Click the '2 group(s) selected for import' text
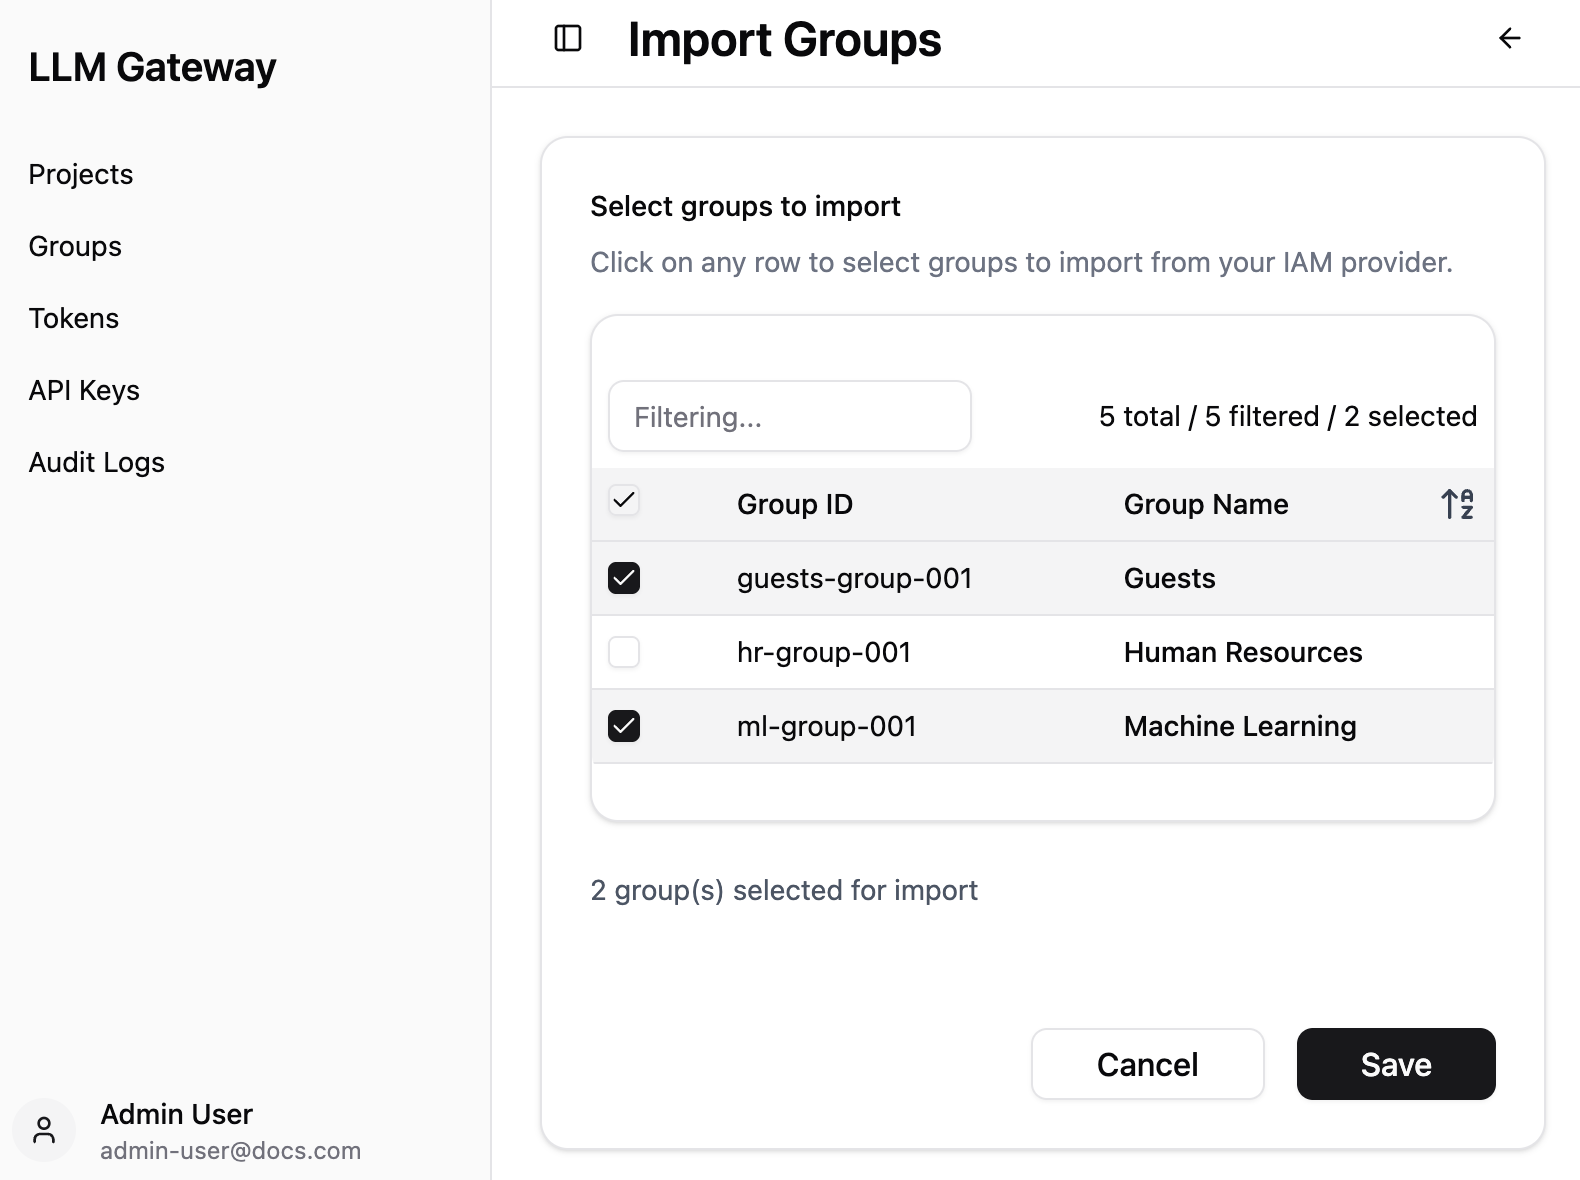 click(x=784, y=890)
